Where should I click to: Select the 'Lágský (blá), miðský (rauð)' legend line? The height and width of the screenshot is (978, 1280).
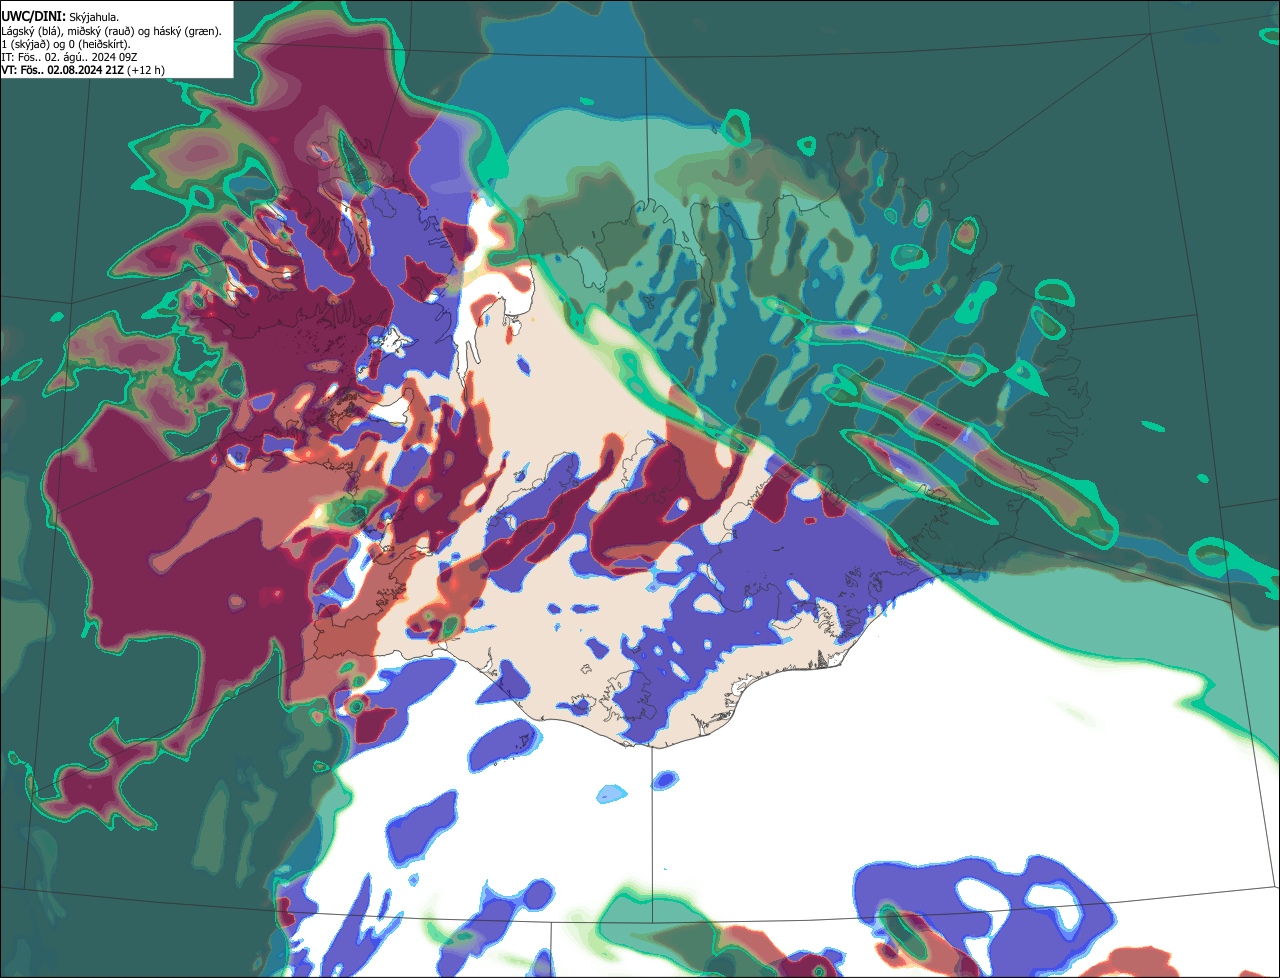[112, 31]
